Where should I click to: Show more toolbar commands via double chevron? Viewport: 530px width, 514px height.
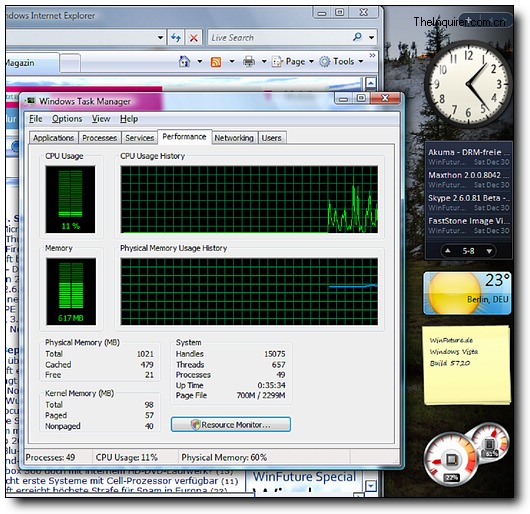[x=372, y=55]
